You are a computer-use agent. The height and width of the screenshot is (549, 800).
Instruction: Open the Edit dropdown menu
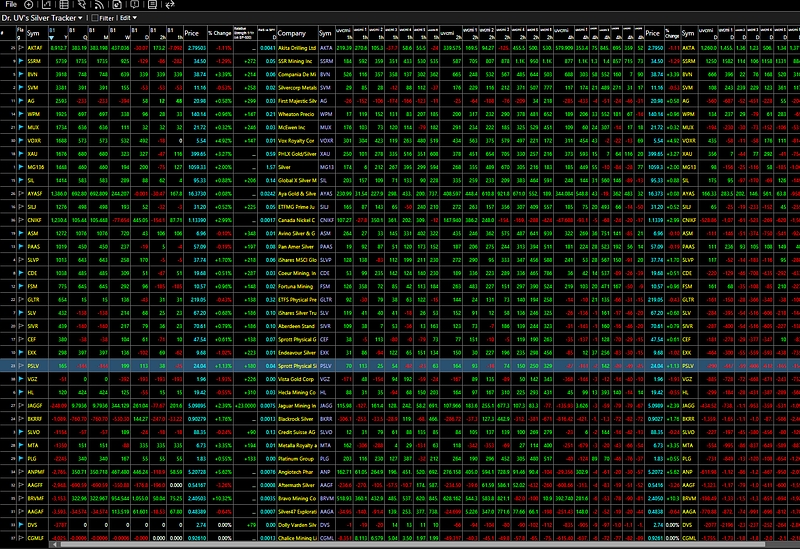coord(129,18)
